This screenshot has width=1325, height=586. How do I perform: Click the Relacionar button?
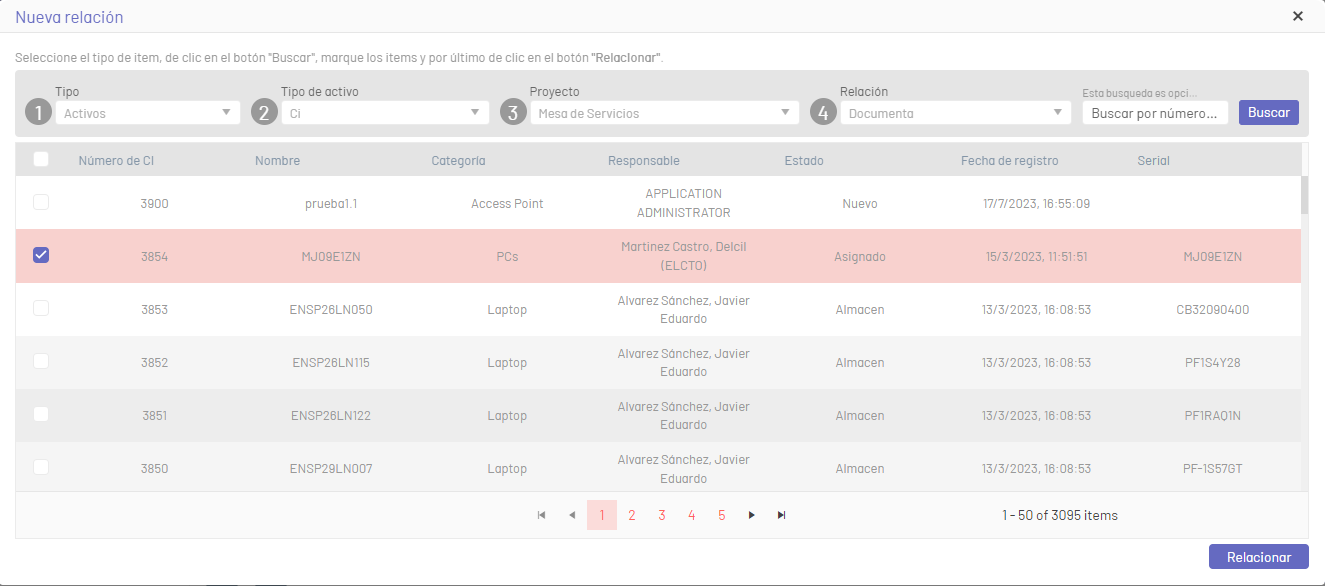[1259, 557]
